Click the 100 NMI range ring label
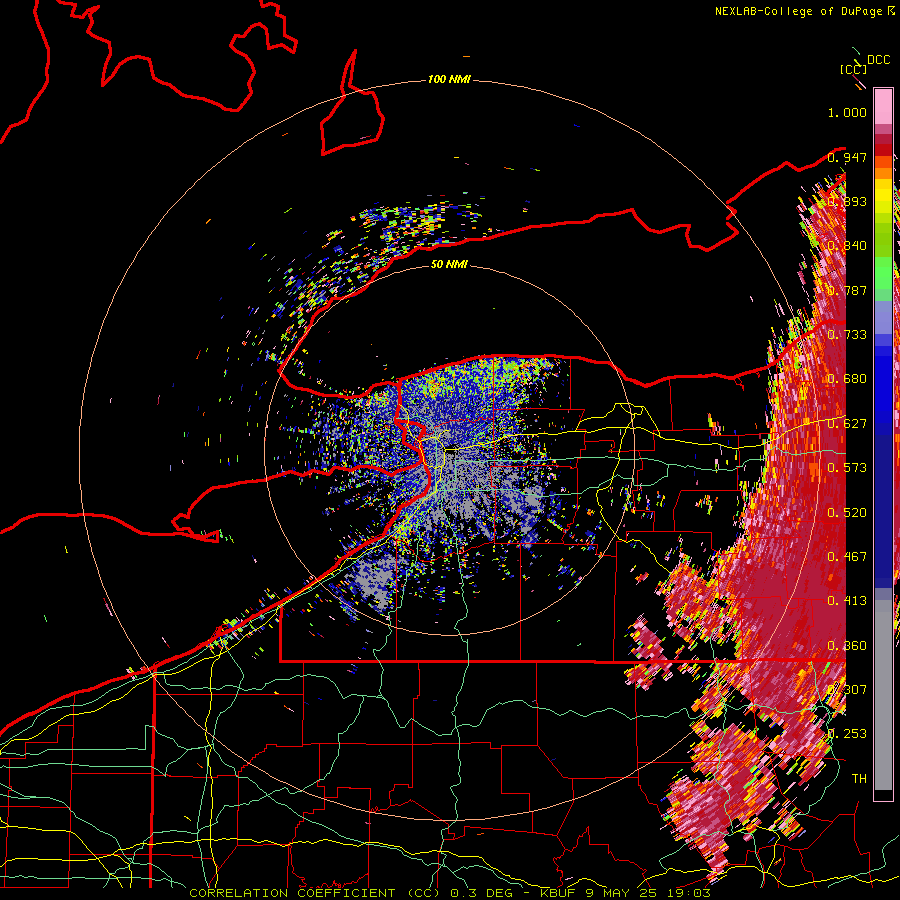The width and height of the screenshot is (900, 900). tap(449, 79)
